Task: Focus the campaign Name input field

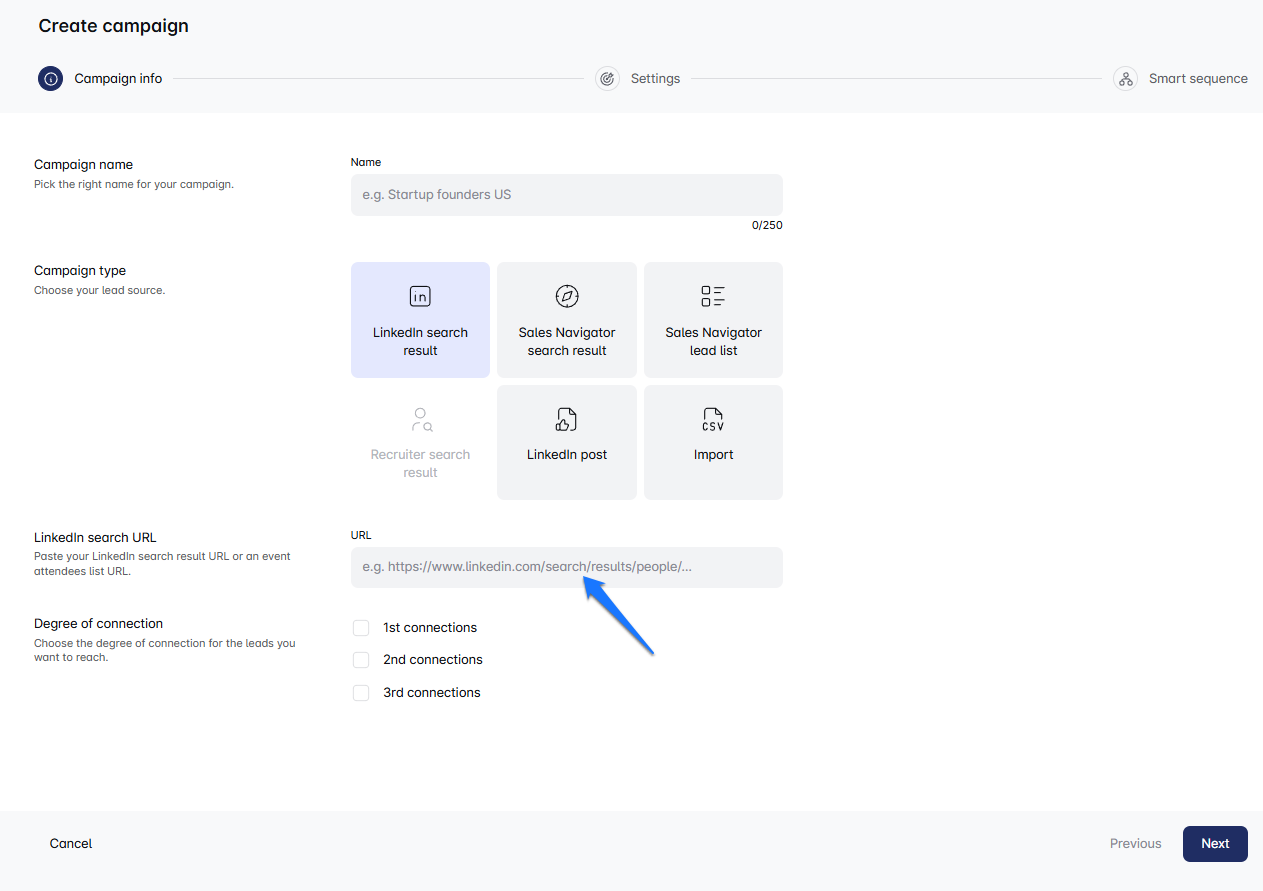Action: tap(566, 195)
